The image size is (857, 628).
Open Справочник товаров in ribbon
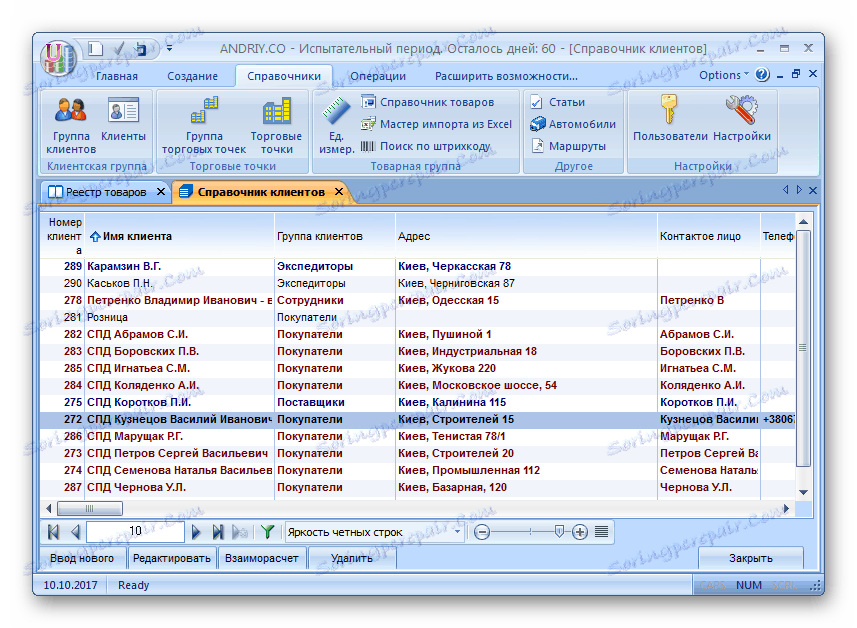click(x=427, y=102)
